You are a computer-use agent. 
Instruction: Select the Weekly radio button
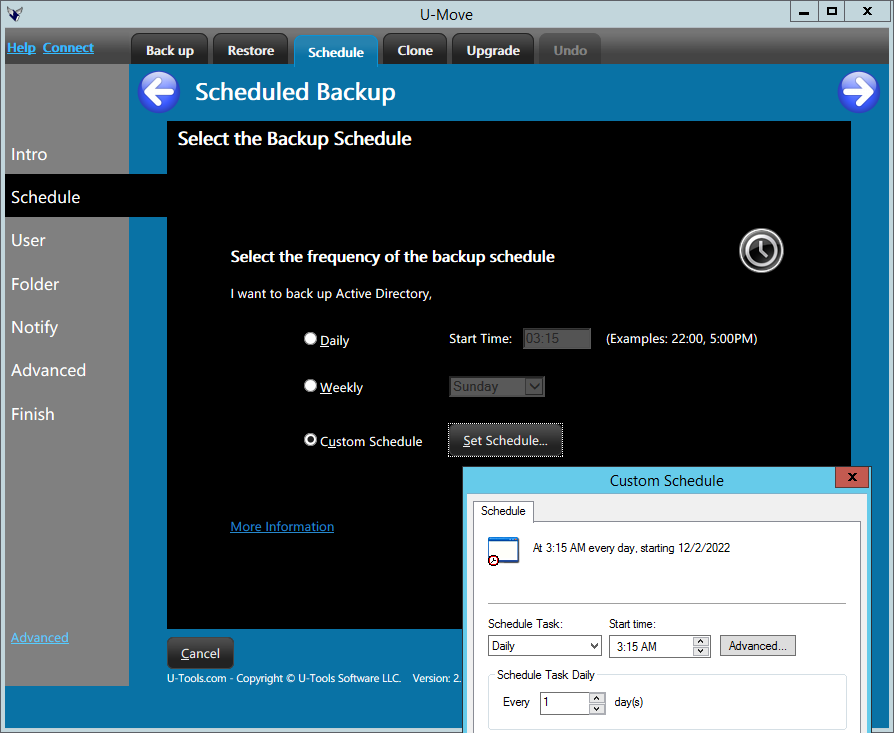coord(310,386)
